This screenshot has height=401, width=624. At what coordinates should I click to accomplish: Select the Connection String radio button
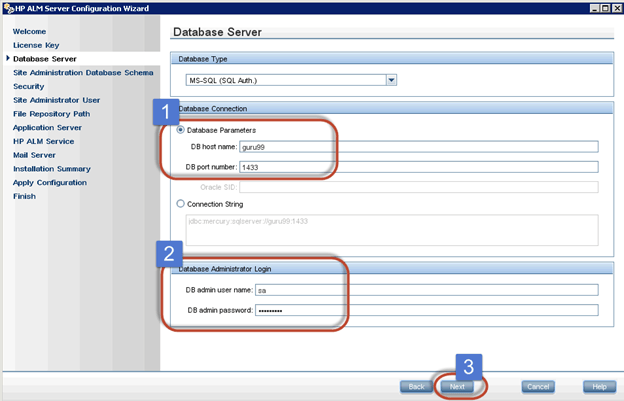181,203
